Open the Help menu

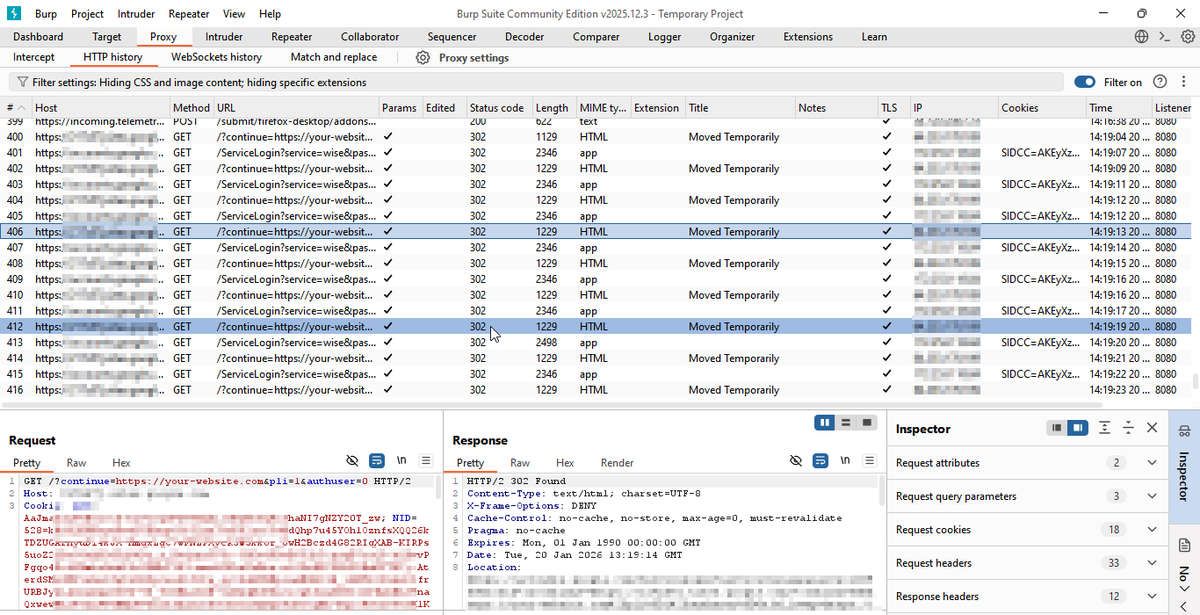coord(270,14)
